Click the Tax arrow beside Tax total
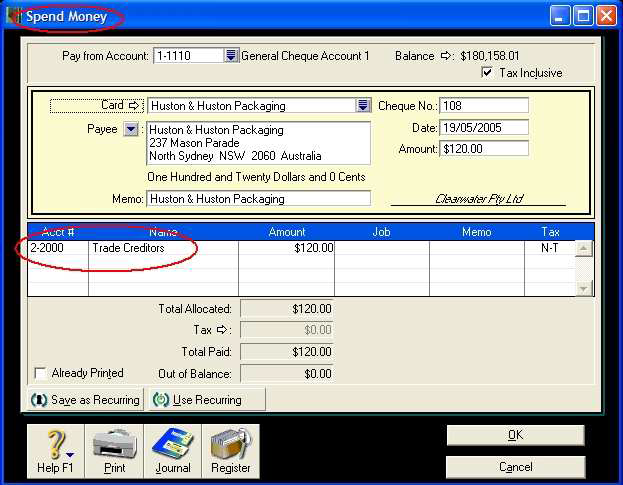 pos(222,330)
